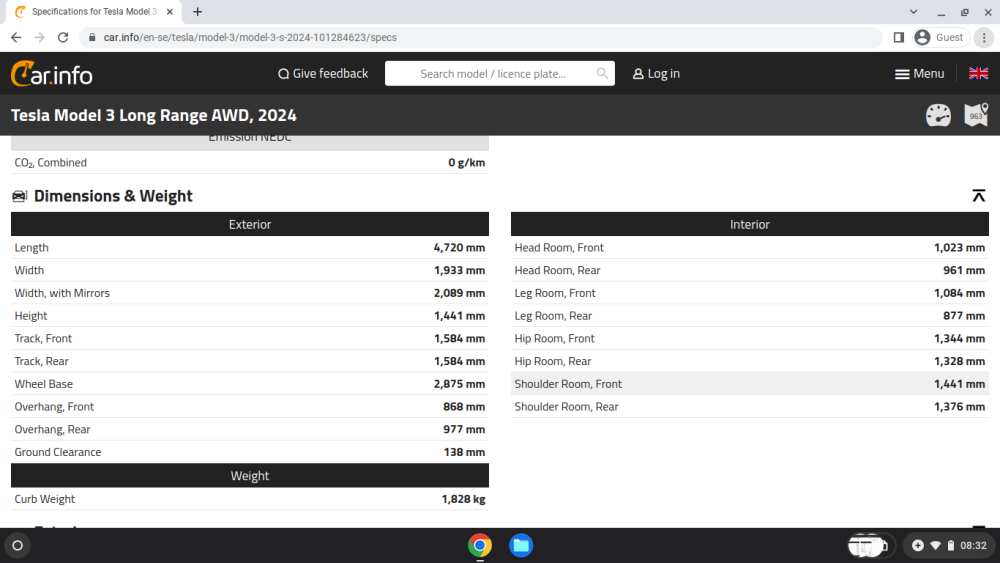Select the Length value 4,720 mm
This screenshot has width=1000, height=563.
tap(459, 247)
